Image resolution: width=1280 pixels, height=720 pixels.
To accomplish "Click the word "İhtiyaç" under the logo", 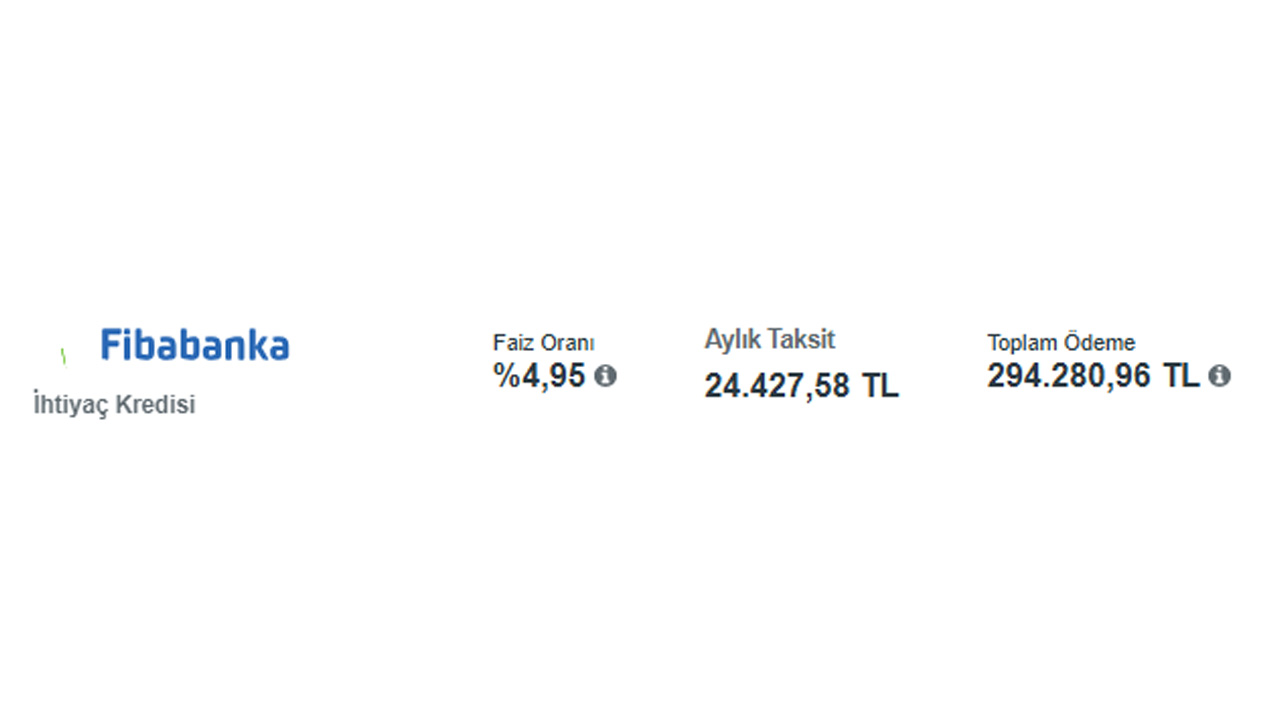I will (71, 406).
